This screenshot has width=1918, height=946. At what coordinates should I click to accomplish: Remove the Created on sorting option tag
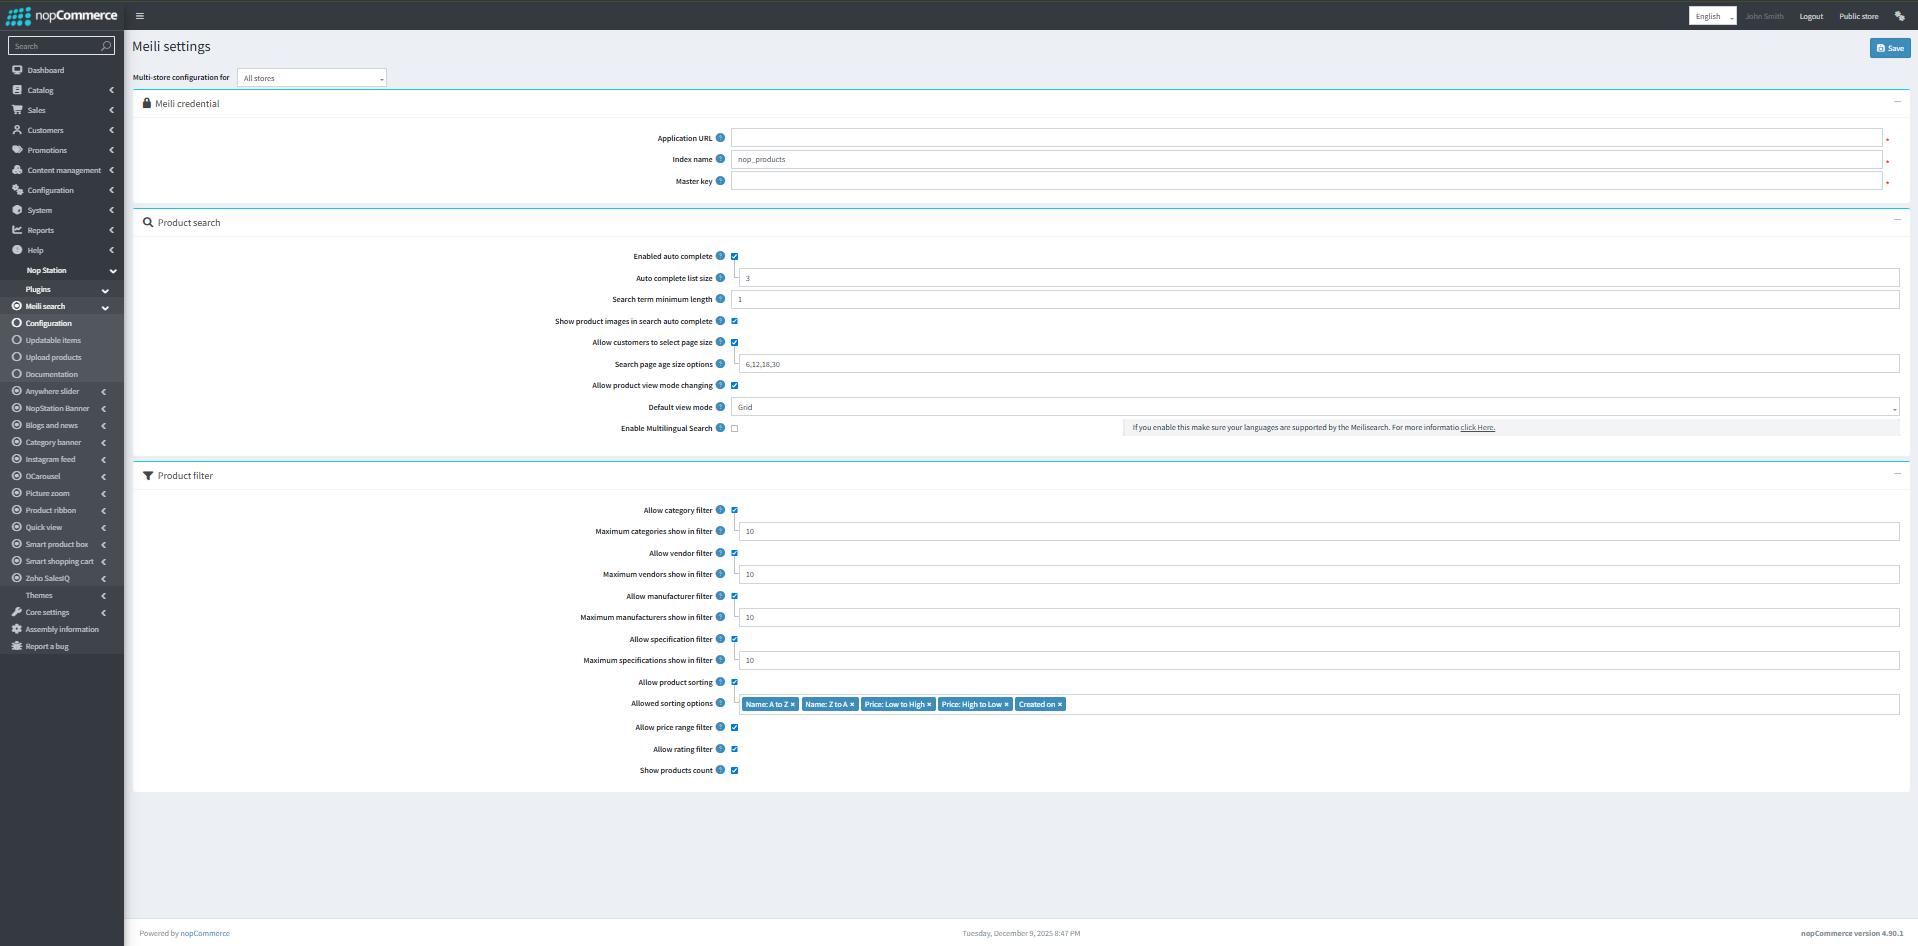point(1061,704)
